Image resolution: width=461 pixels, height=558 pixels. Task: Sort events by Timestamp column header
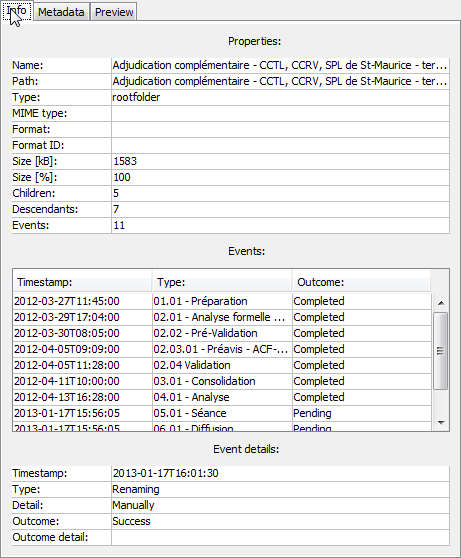pyautogui.click(x=82, y=282)
